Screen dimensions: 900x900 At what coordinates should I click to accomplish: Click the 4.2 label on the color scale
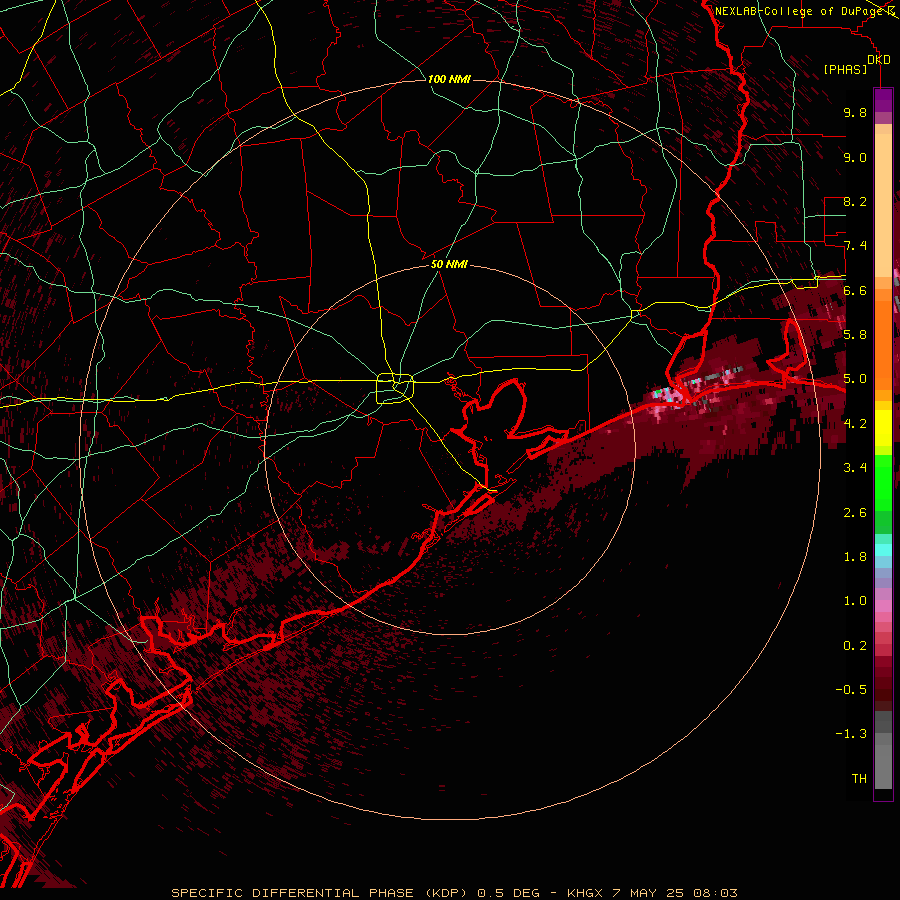pyautogui.click(x=855, y=424)
